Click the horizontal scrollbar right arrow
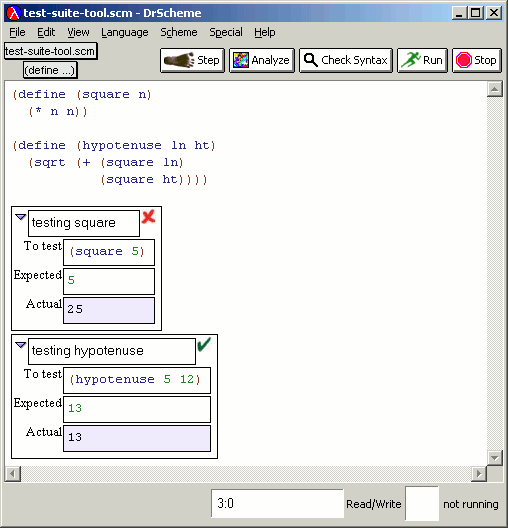 [x=479, y=474]
